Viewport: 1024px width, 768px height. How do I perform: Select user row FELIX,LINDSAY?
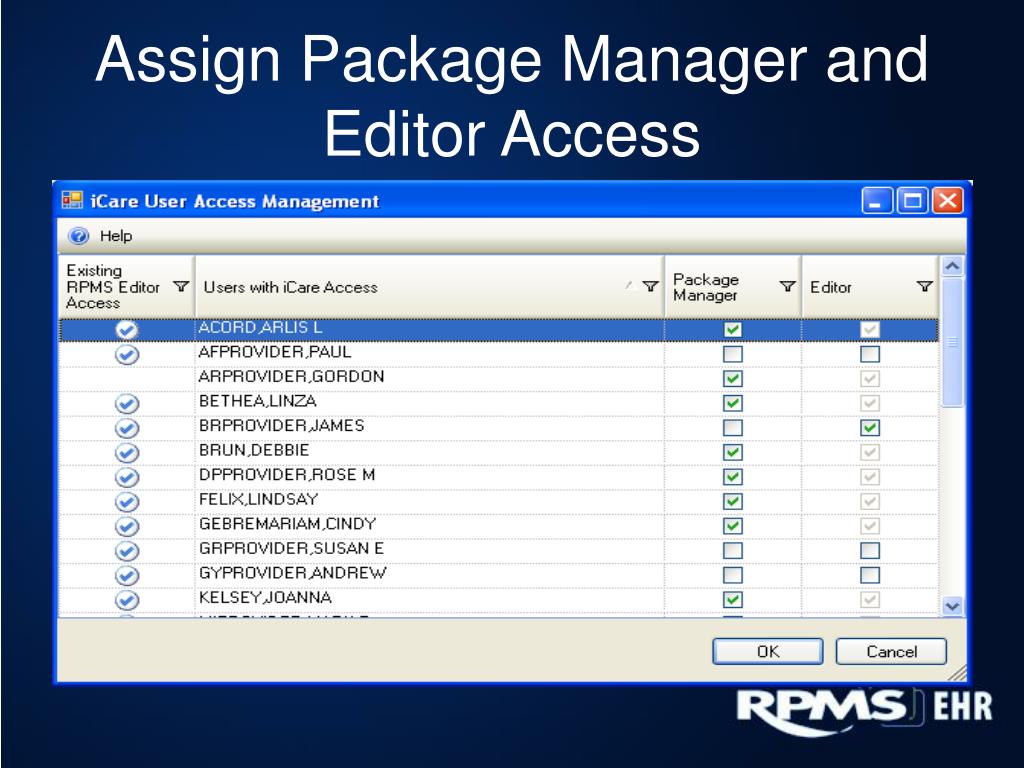coord(498,502)
